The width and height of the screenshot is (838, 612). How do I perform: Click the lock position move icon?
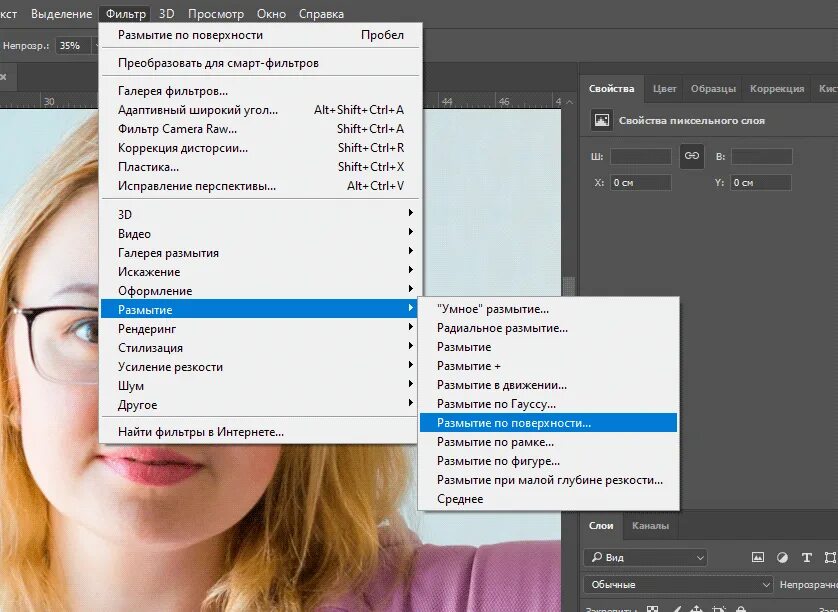(696, 609)
